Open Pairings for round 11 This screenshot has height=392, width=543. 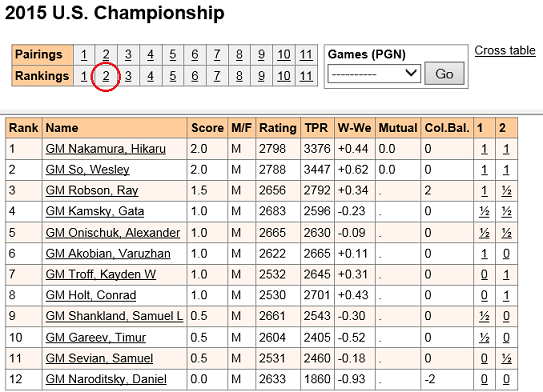[306, 55]
